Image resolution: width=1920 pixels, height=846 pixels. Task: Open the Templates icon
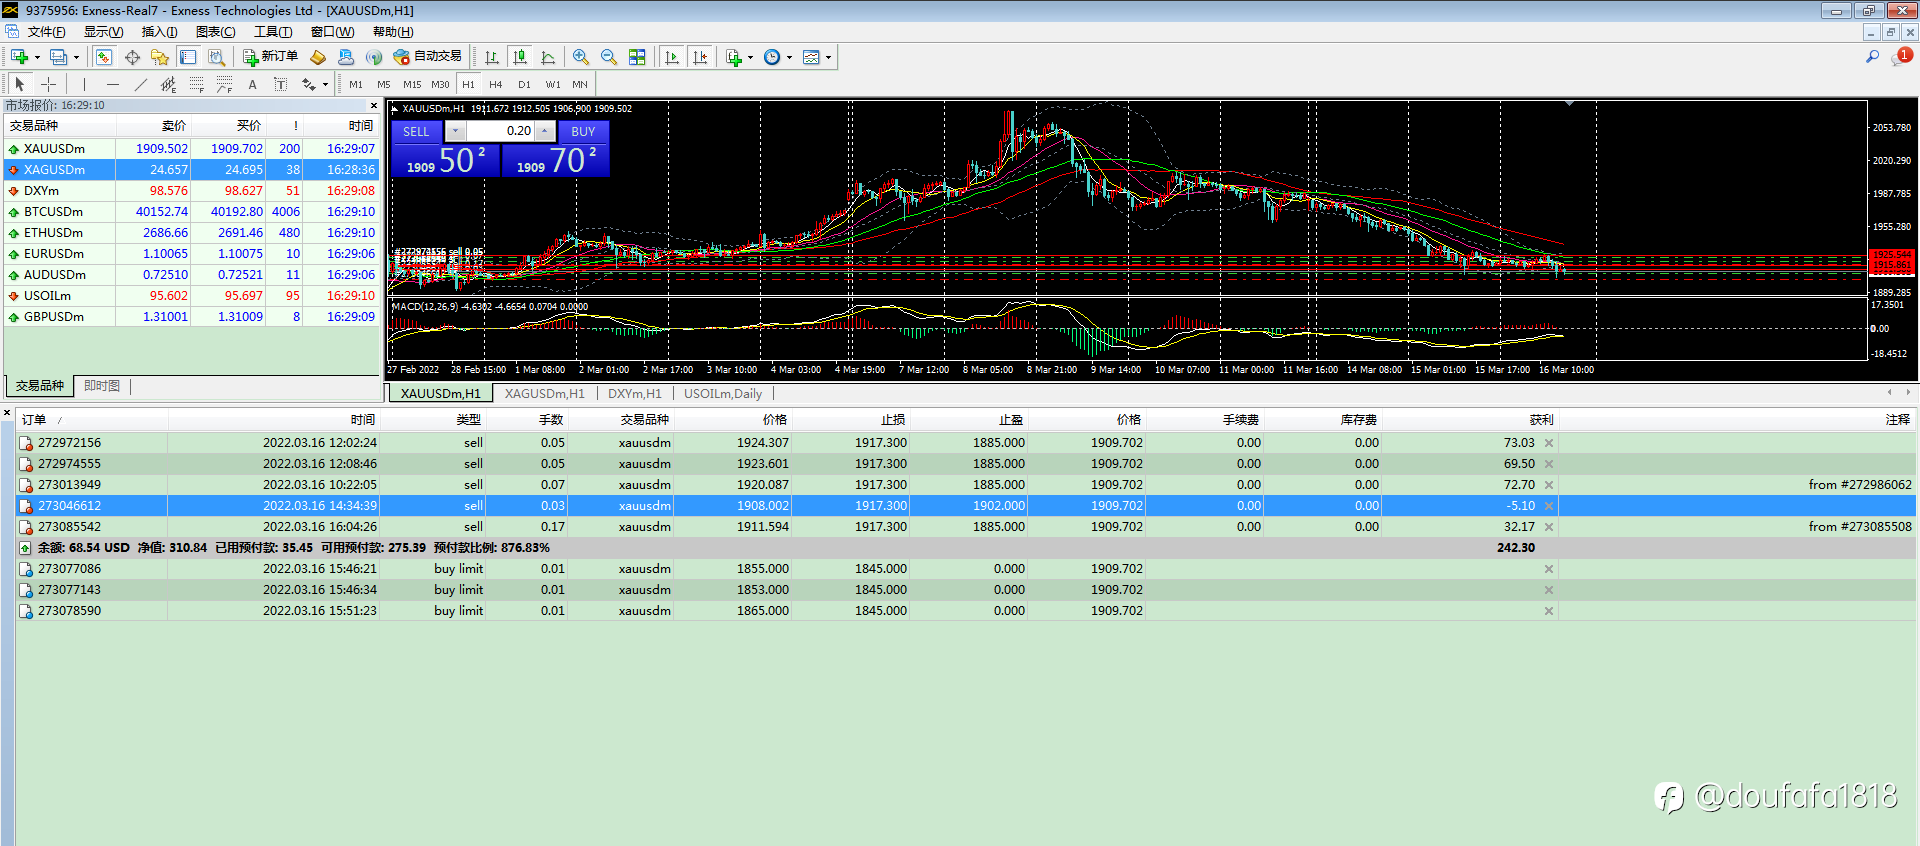[x=811, y=57]
